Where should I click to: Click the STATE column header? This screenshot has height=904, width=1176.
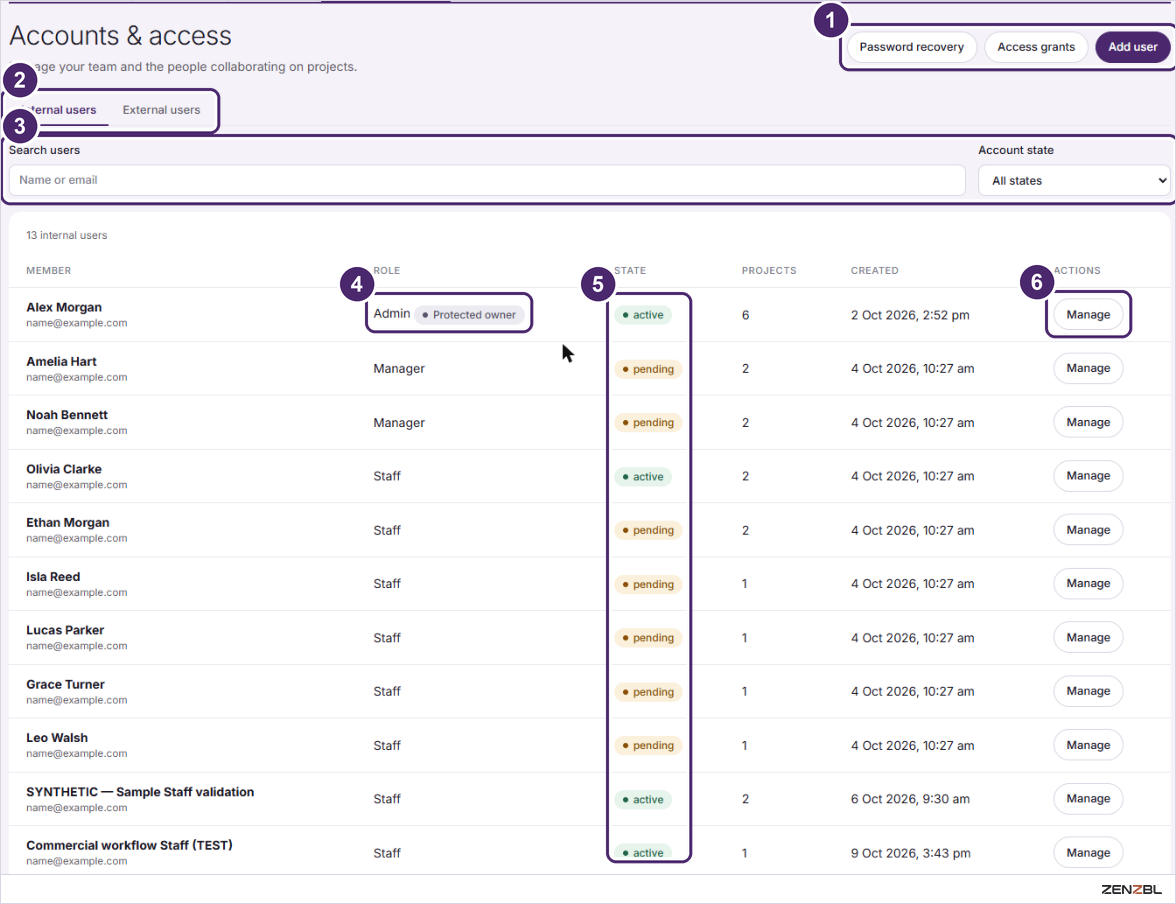[630, 271]
